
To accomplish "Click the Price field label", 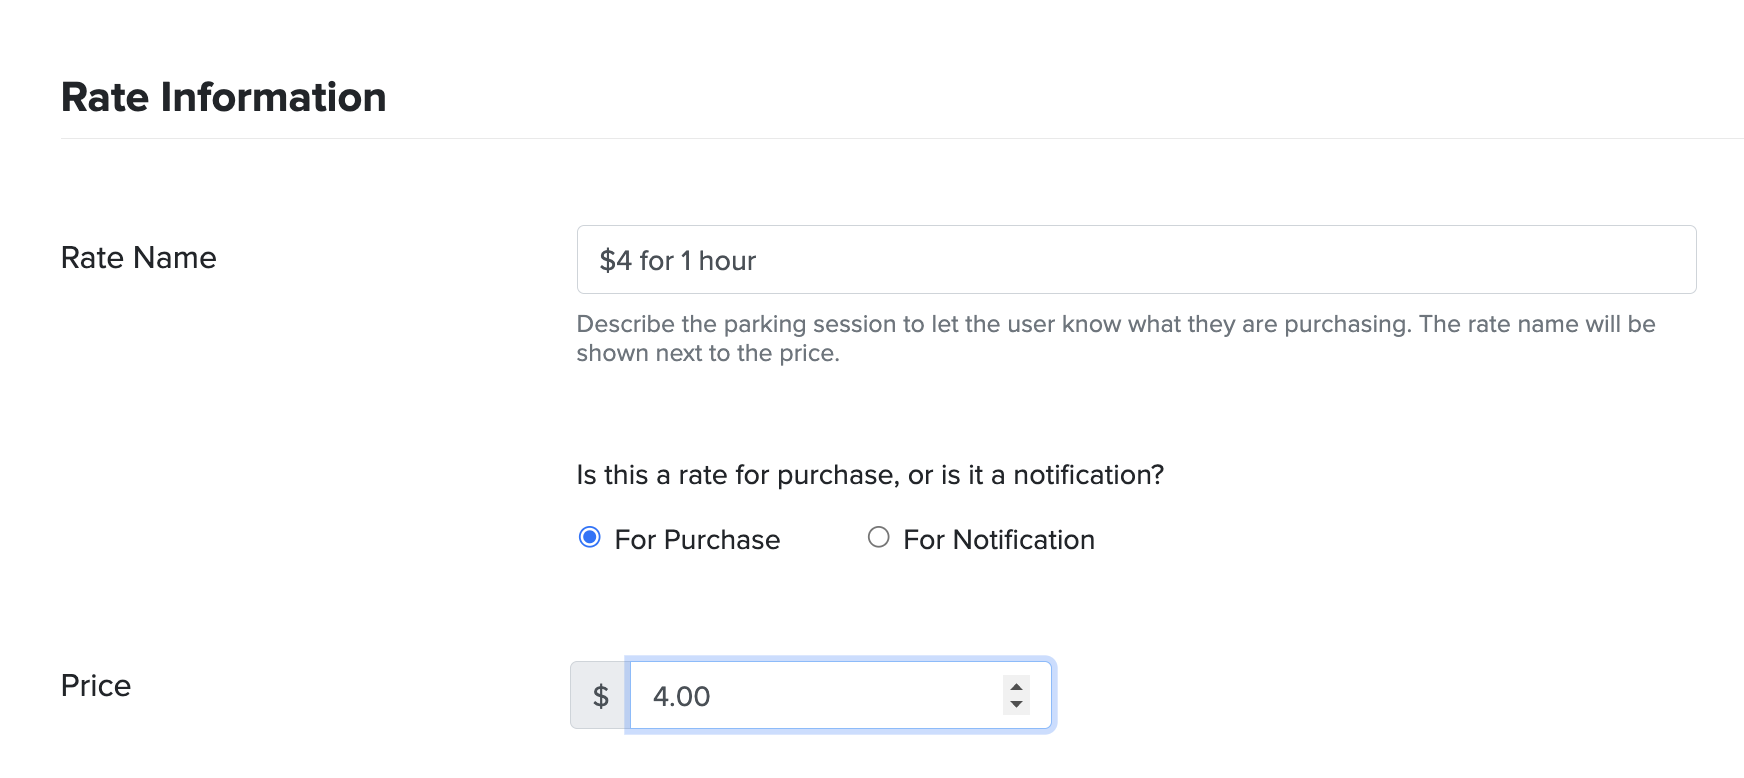I will click(x=95, y=685).
